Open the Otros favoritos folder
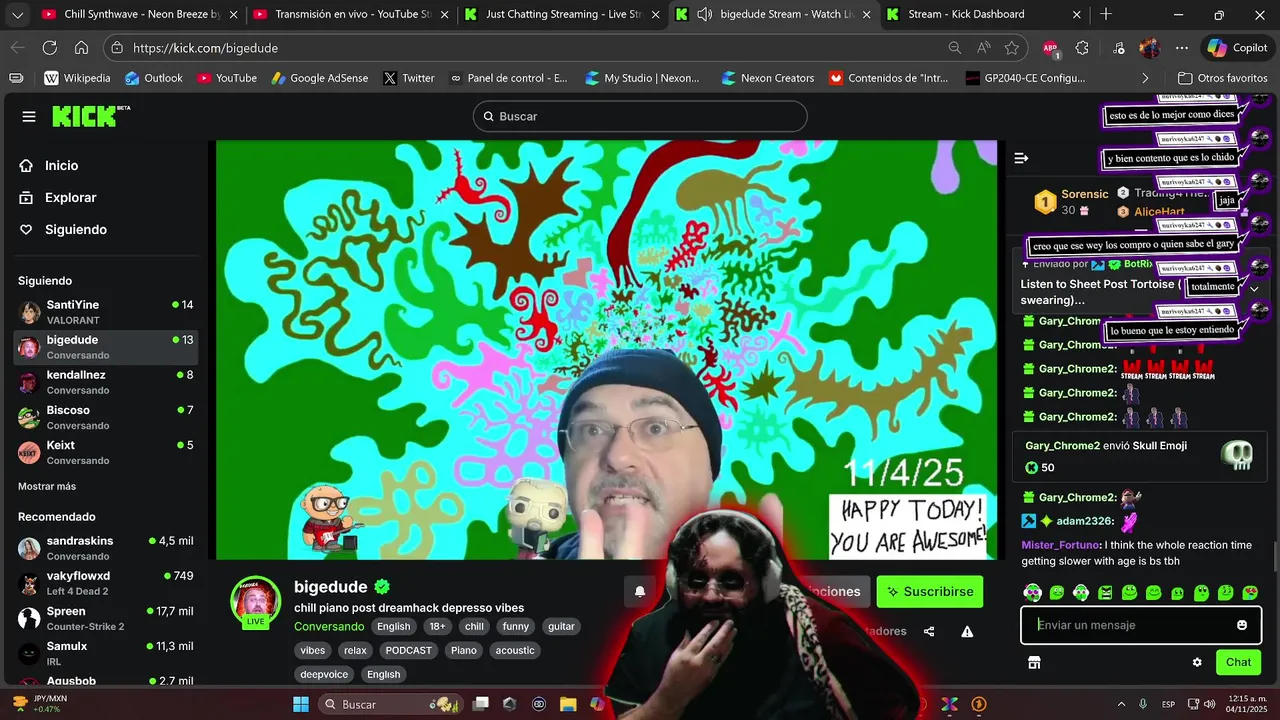The width and height of the screenshot is (1280, 720). 1222,78
